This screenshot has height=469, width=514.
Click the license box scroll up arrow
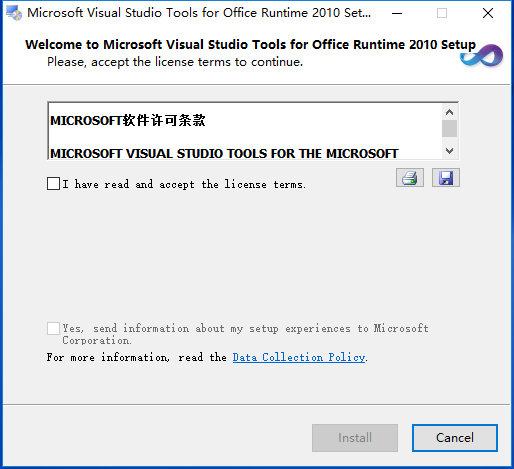click(x=449, y=112)
